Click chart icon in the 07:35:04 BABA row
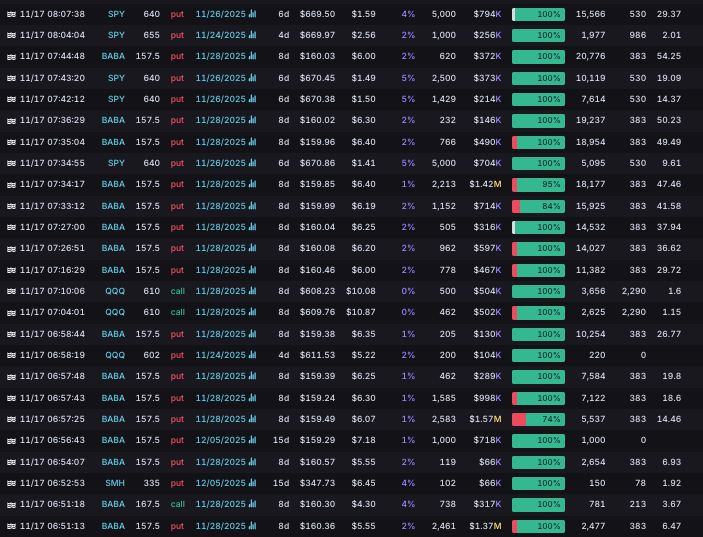 click(x=252, y=142)
